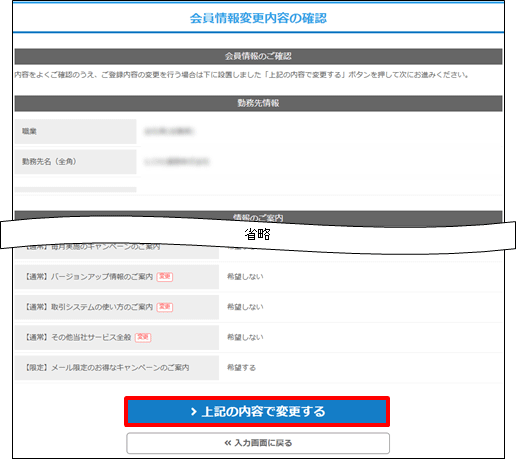The image size is (516, 459).
Task: Click the 希望しない value for 取引システムの使い方
Action: 245,307
